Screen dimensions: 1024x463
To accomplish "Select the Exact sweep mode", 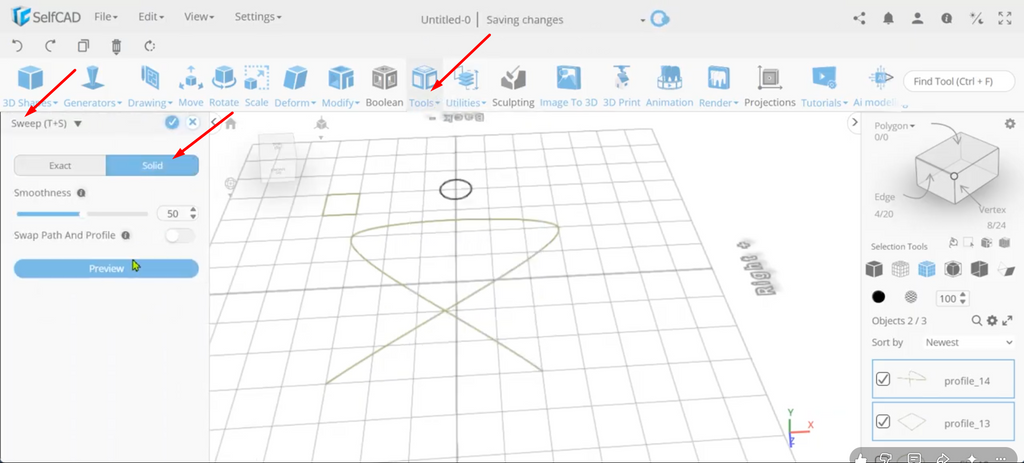I will coord(60,166).
